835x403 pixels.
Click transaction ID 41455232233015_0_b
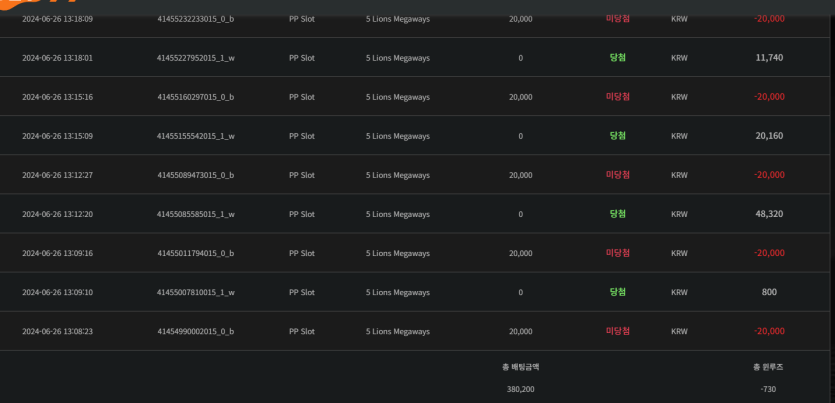coord(195,19)
